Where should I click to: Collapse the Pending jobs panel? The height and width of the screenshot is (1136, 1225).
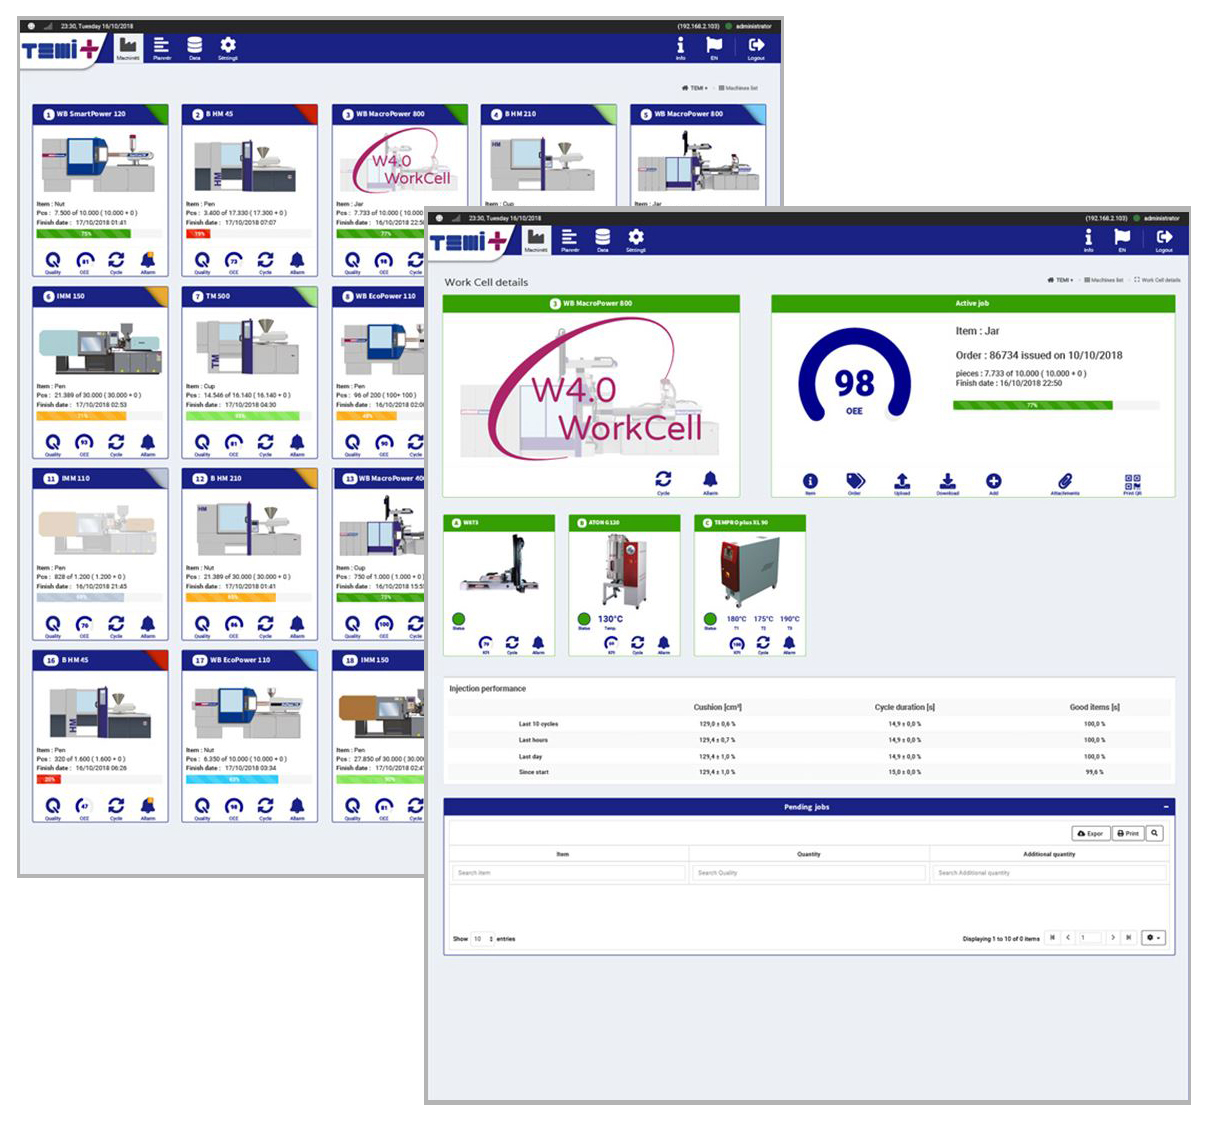tap(1166, 807)
